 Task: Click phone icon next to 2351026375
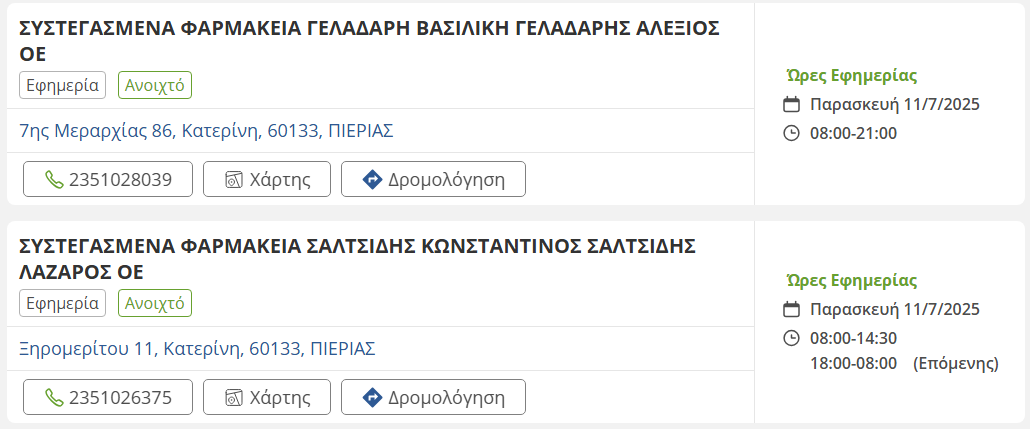[54, 398]
